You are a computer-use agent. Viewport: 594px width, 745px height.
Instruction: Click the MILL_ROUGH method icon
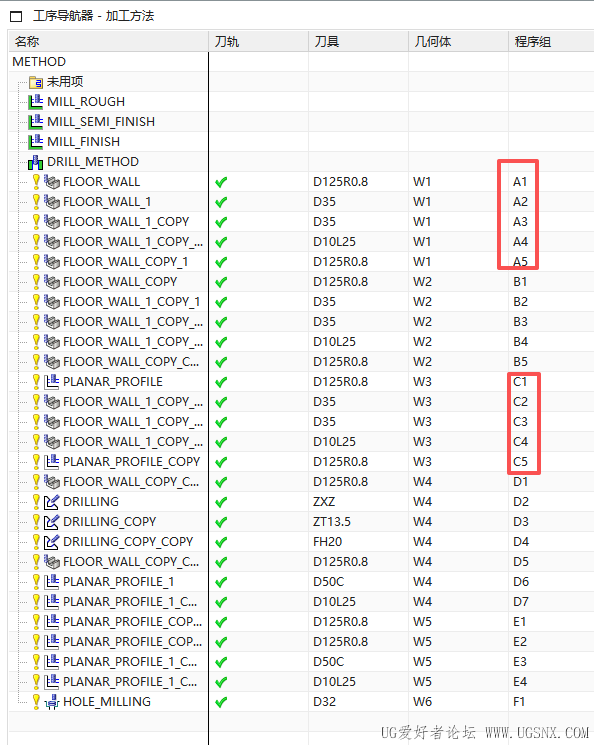(x=36, y=102)
